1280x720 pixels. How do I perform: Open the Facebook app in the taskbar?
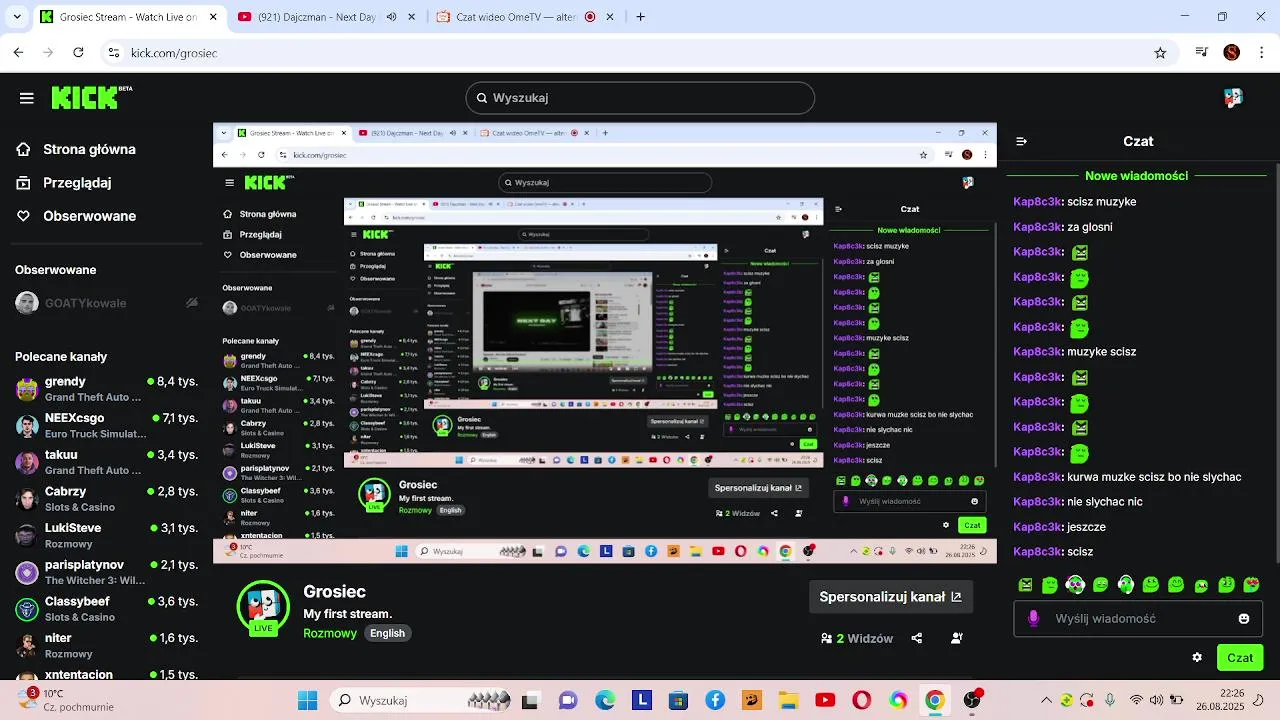715,700
